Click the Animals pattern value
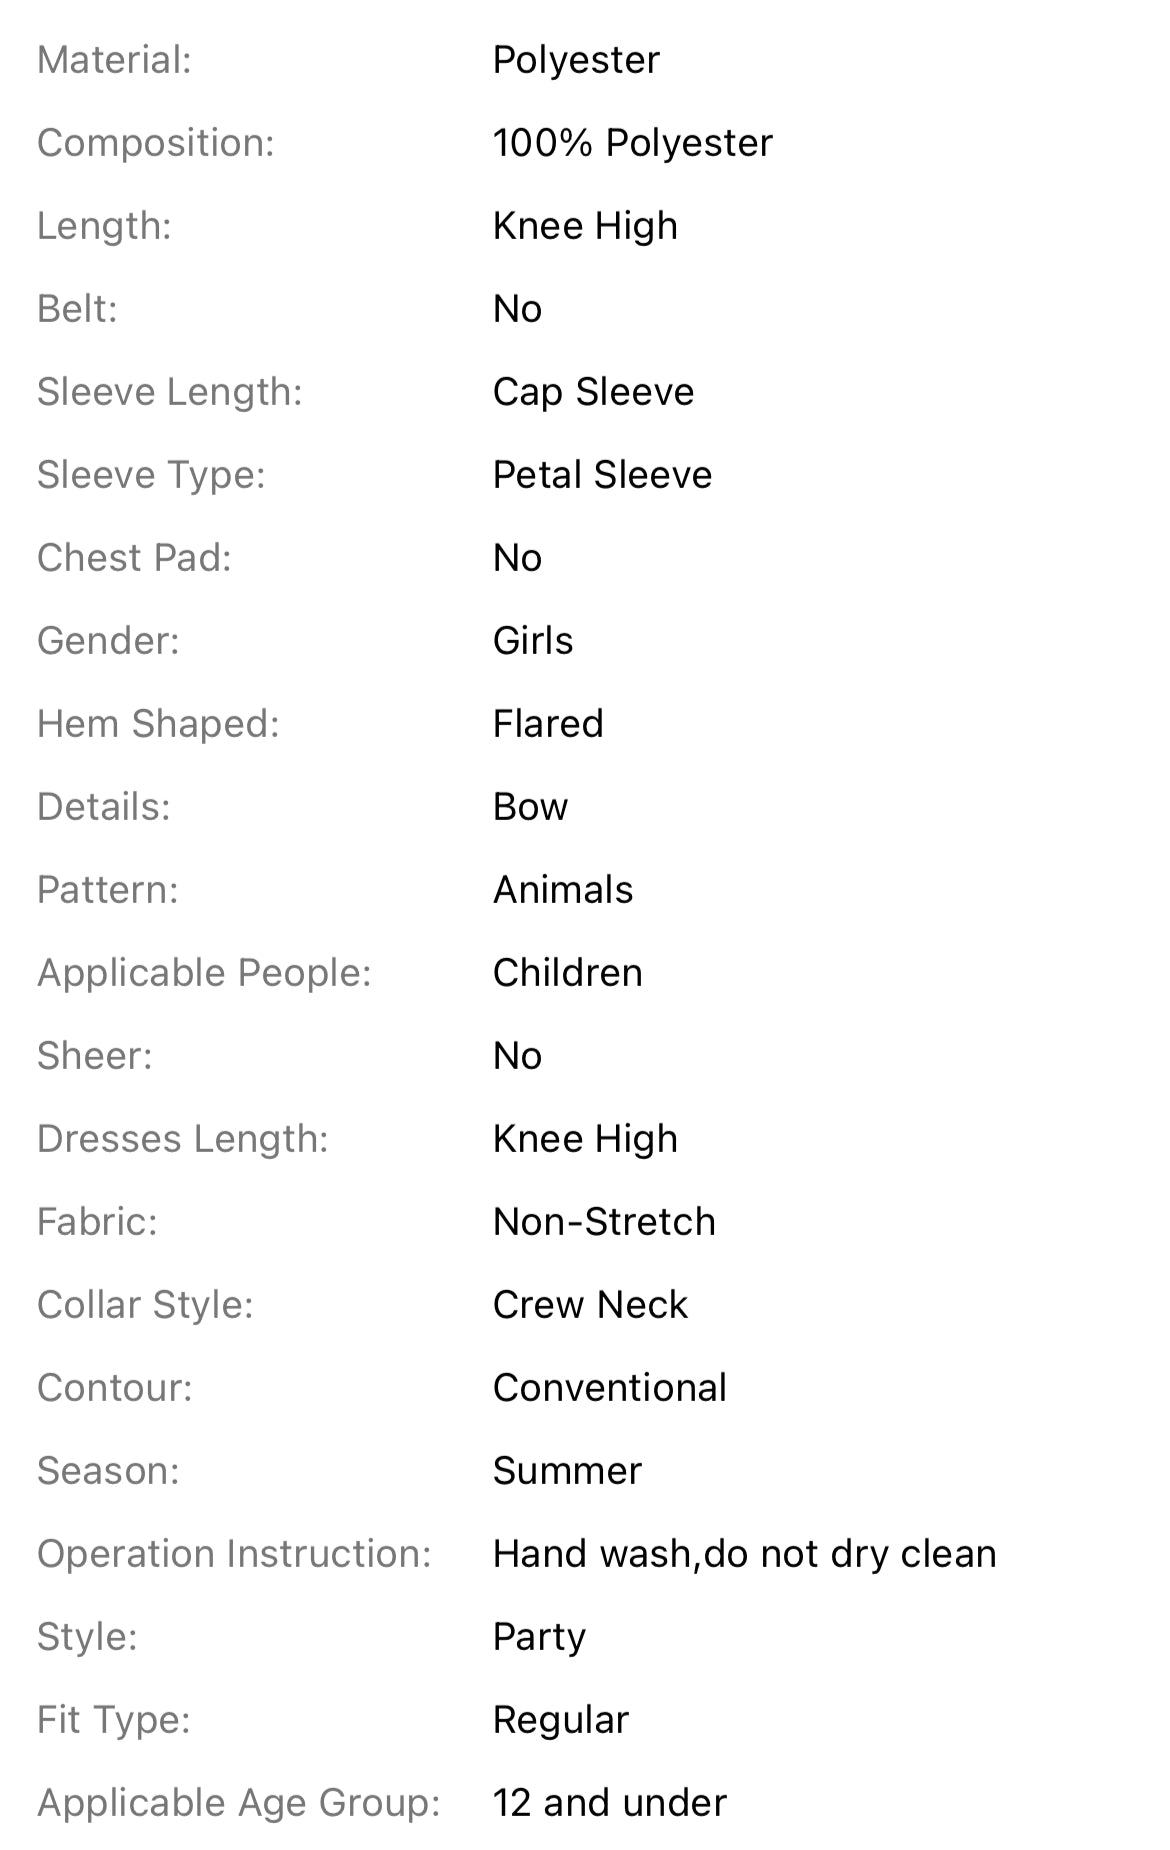The height and width of the screenshot is (1850, 1170). 563,890
